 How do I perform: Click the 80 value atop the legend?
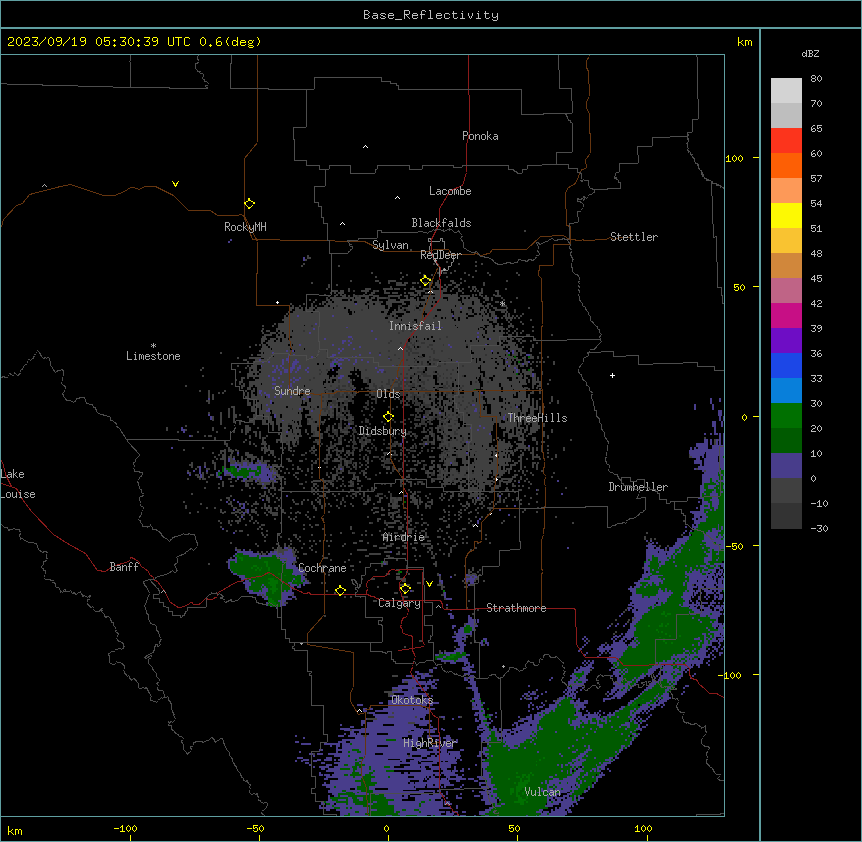[816, 79]
